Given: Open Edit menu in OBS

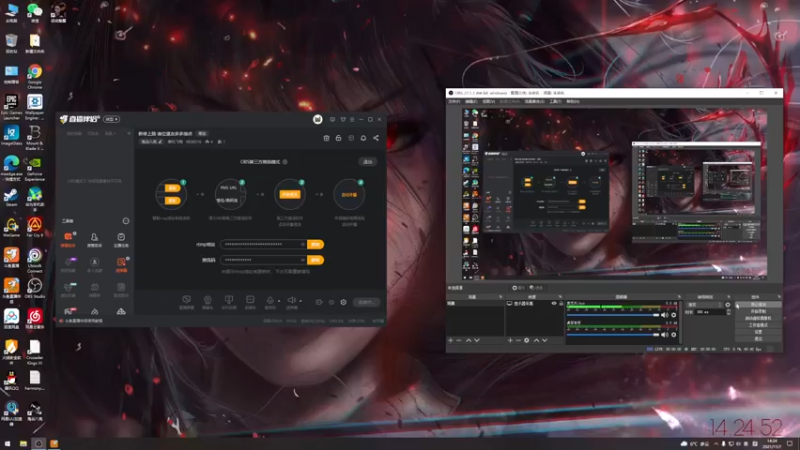Looking at the screenshot, I should pyautogui.click(x=471, y=102).
